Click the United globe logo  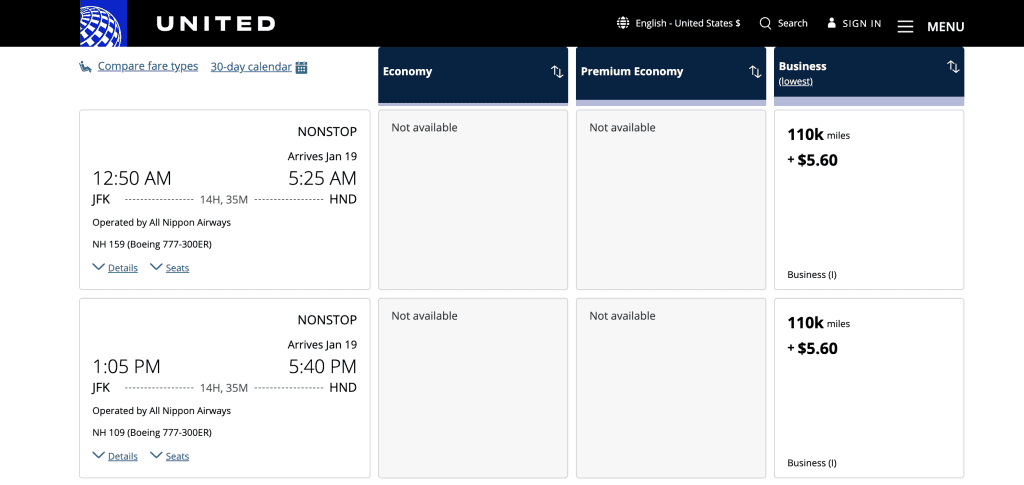click(103, 23)
